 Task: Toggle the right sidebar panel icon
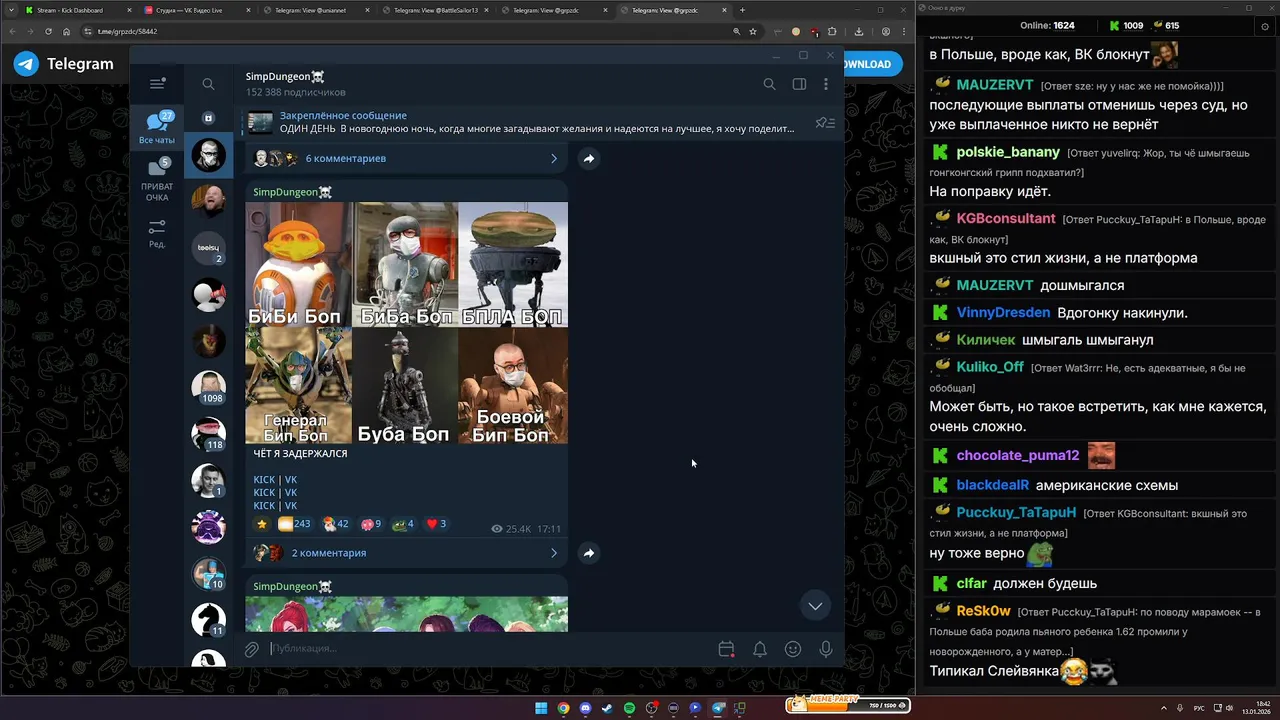point(799,84)
